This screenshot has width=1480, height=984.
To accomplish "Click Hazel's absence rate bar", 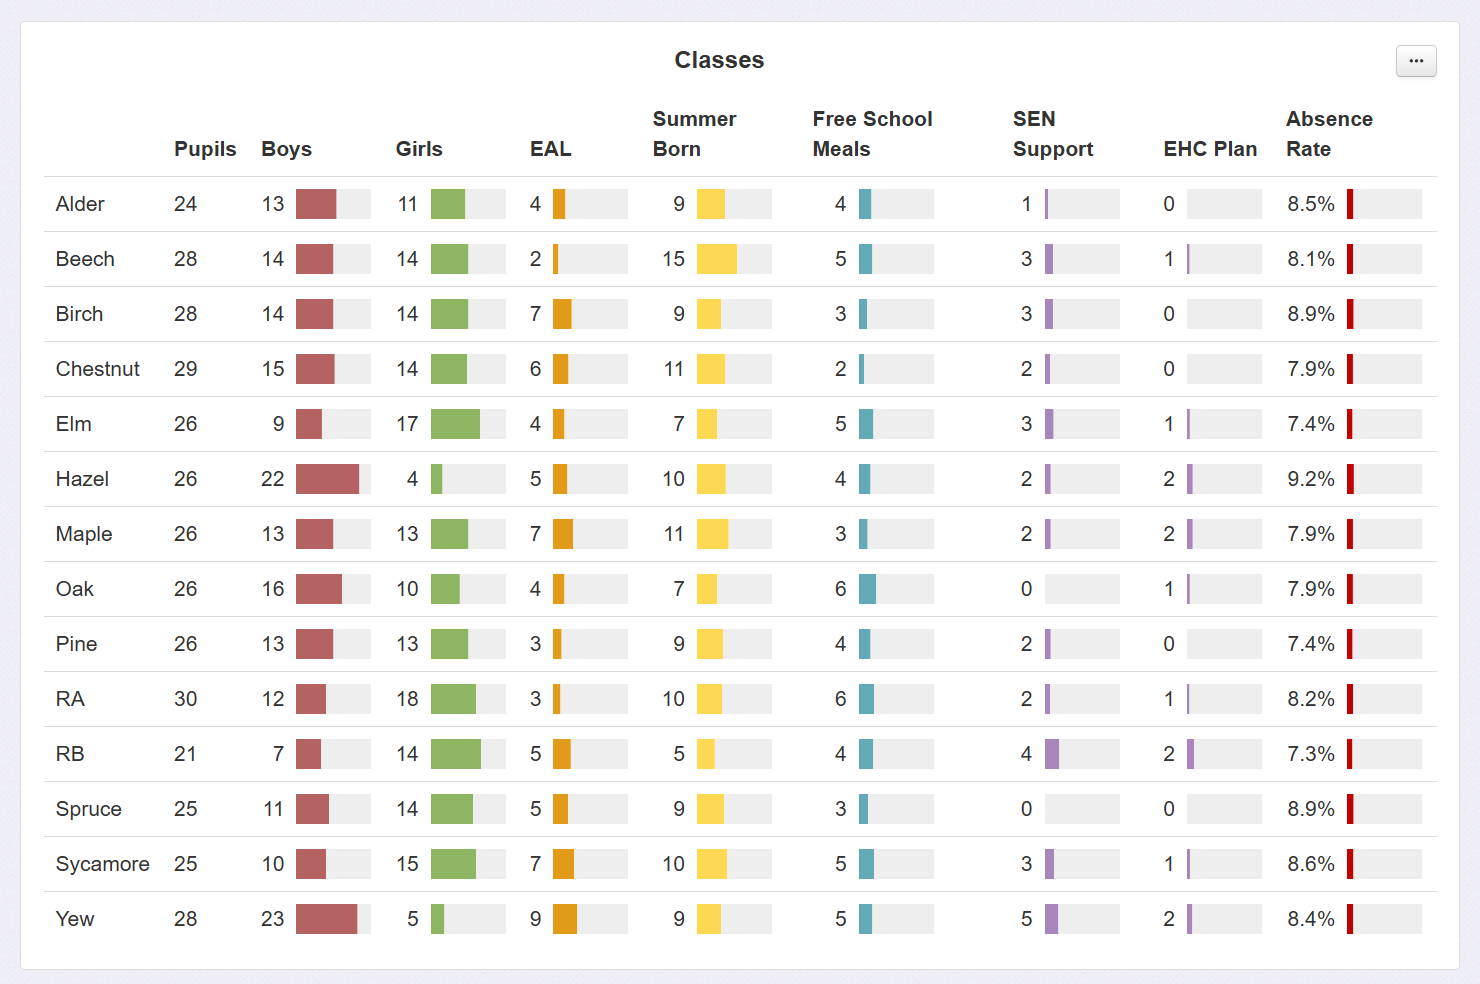I will click(x=1350, y=479).
